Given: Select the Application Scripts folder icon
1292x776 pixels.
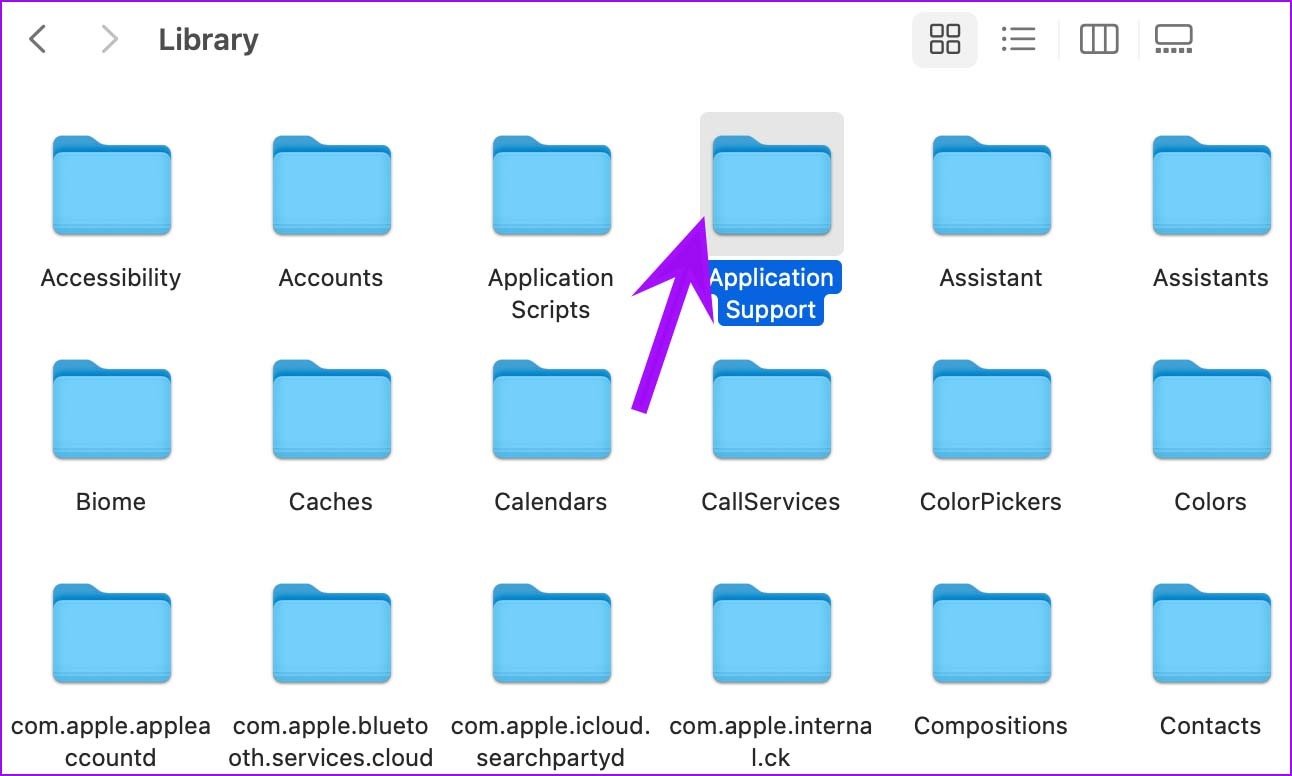Looking at the screenshot, I should tap(551, 185).
